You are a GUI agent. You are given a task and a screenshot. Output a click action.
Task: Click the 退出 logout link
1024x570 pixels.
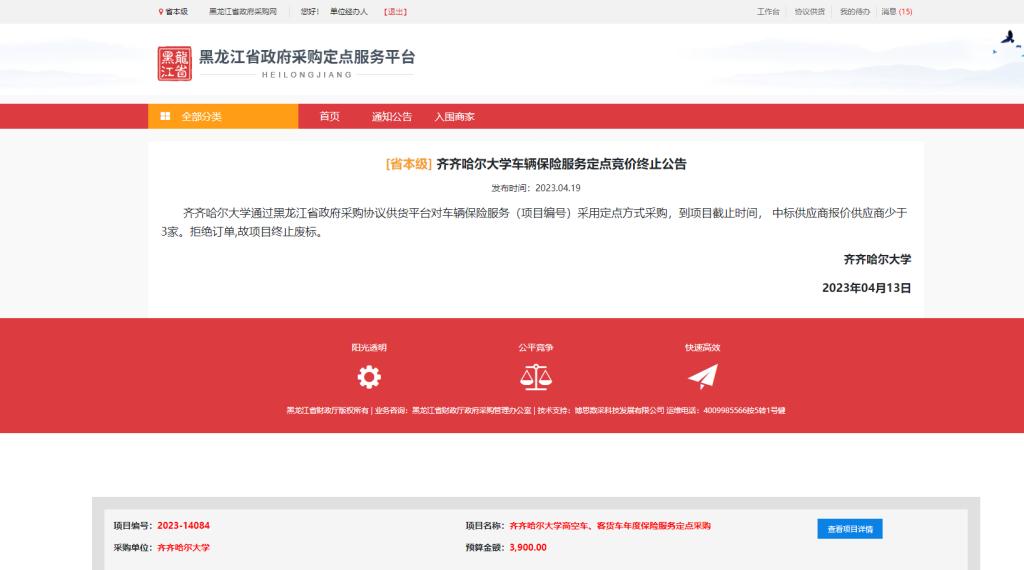(x=395, y=12)
